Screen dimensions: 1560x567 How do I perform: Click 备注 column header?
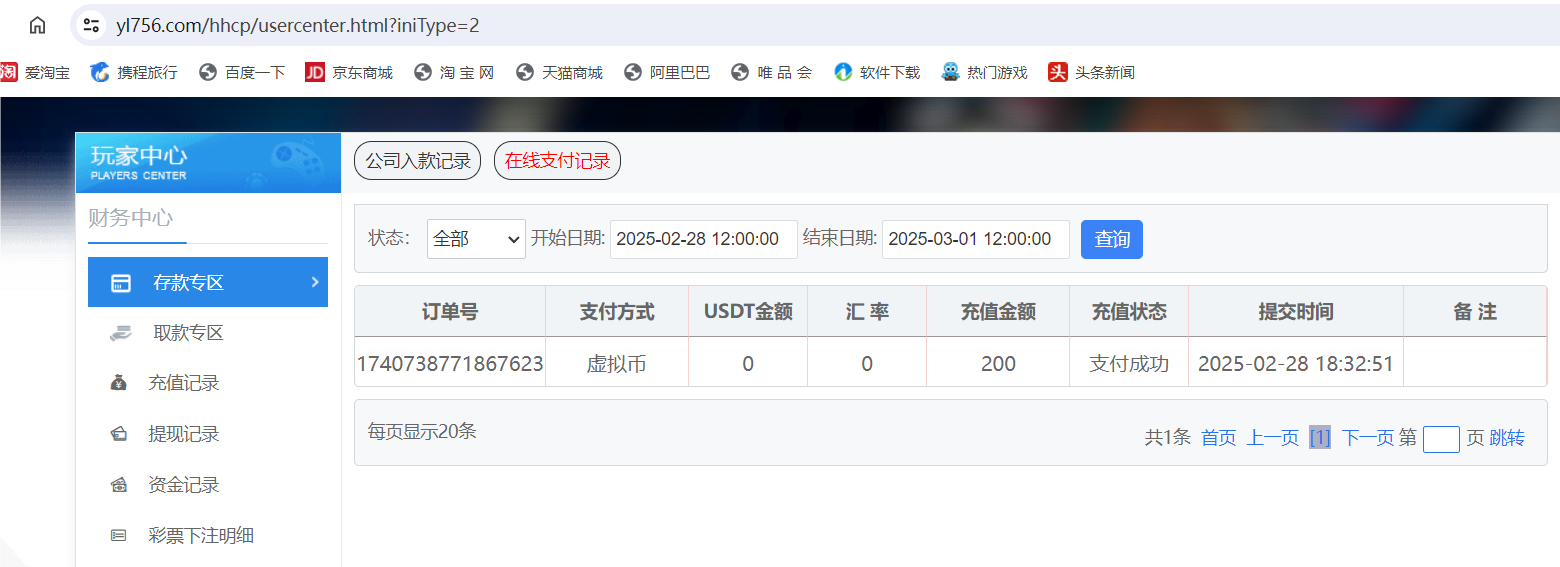point(1475,311)
